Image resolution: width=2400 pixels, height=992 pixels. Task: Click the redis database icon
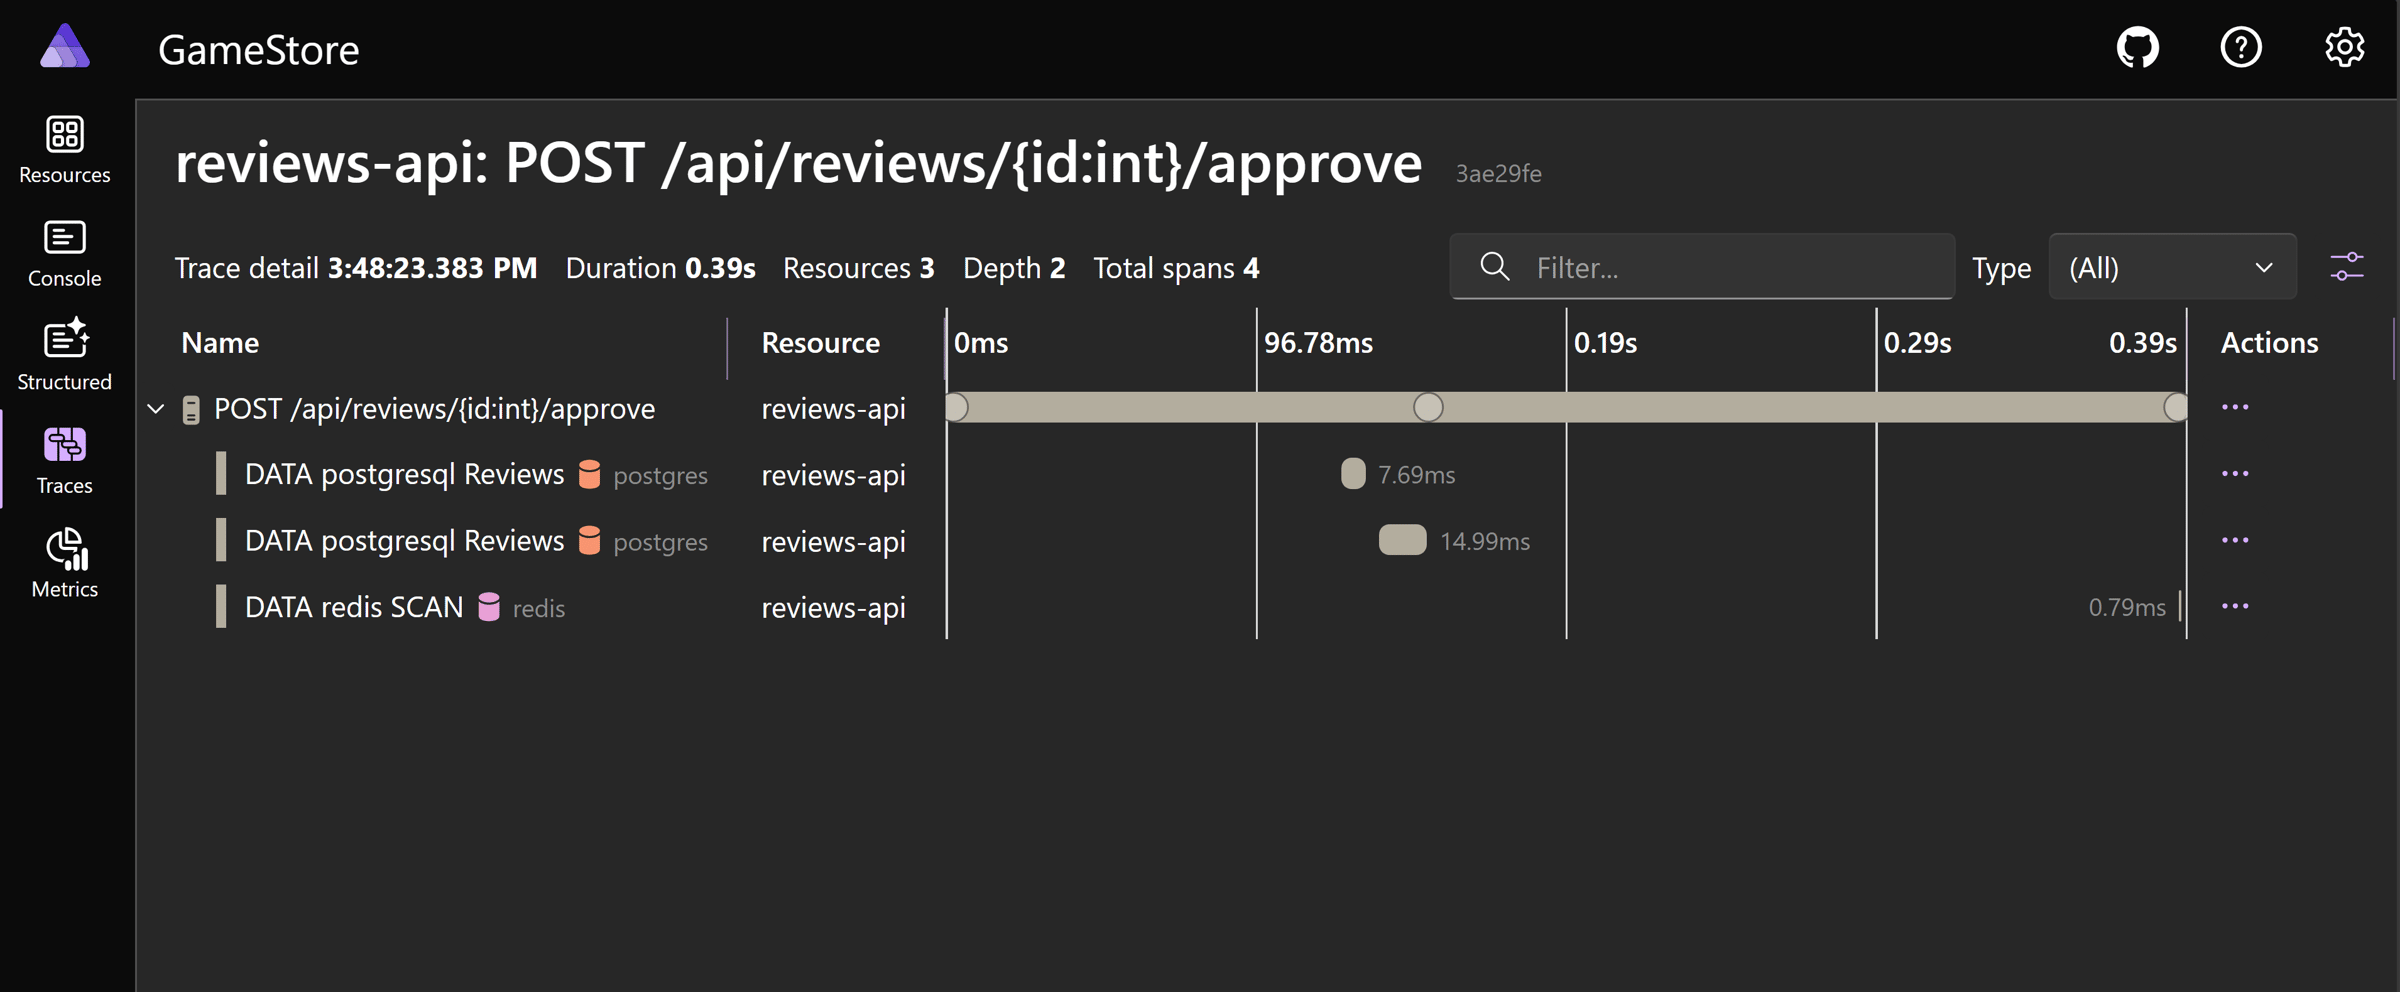[x=489, y=607]
